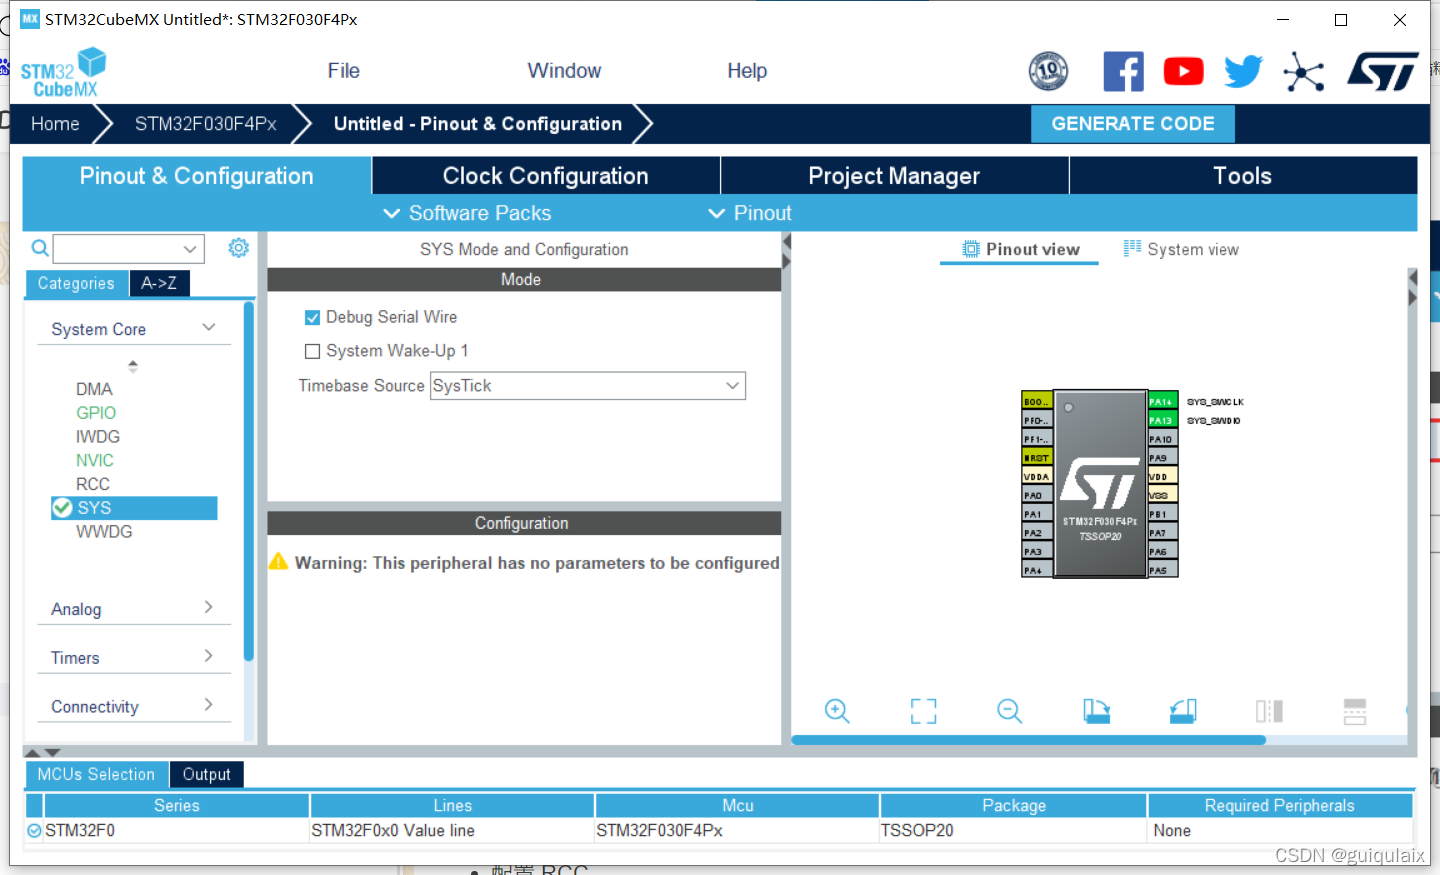The image size is (1440, 875).
Task: Select WWDG in System Core
Action: (104, 532)
